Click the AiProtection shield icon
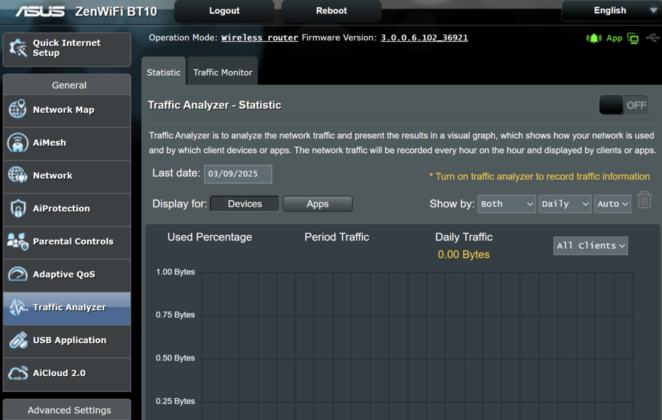662x420 pixels. click(18, 208)
